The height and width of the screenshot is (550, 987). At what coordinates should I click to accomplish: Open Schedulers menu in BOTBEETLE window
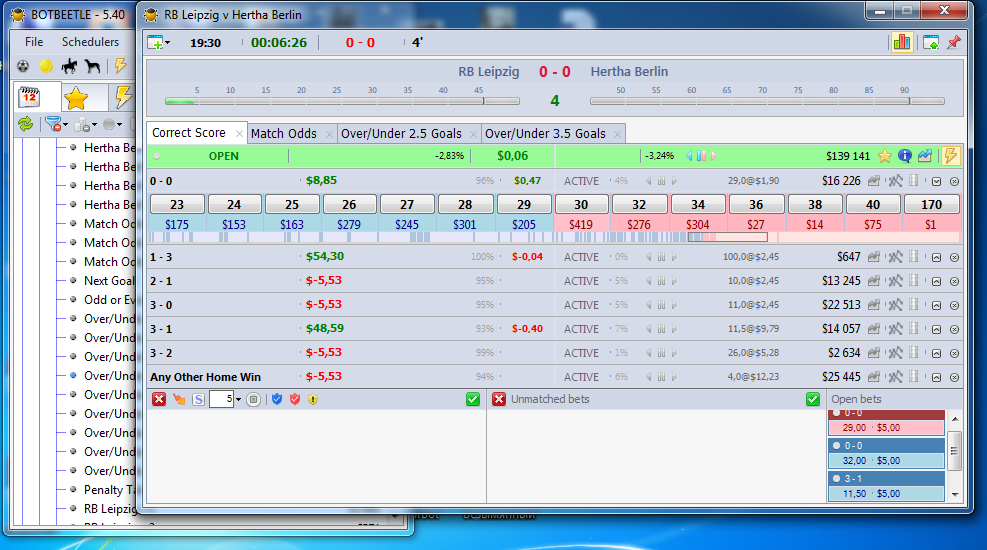(90, 42)
